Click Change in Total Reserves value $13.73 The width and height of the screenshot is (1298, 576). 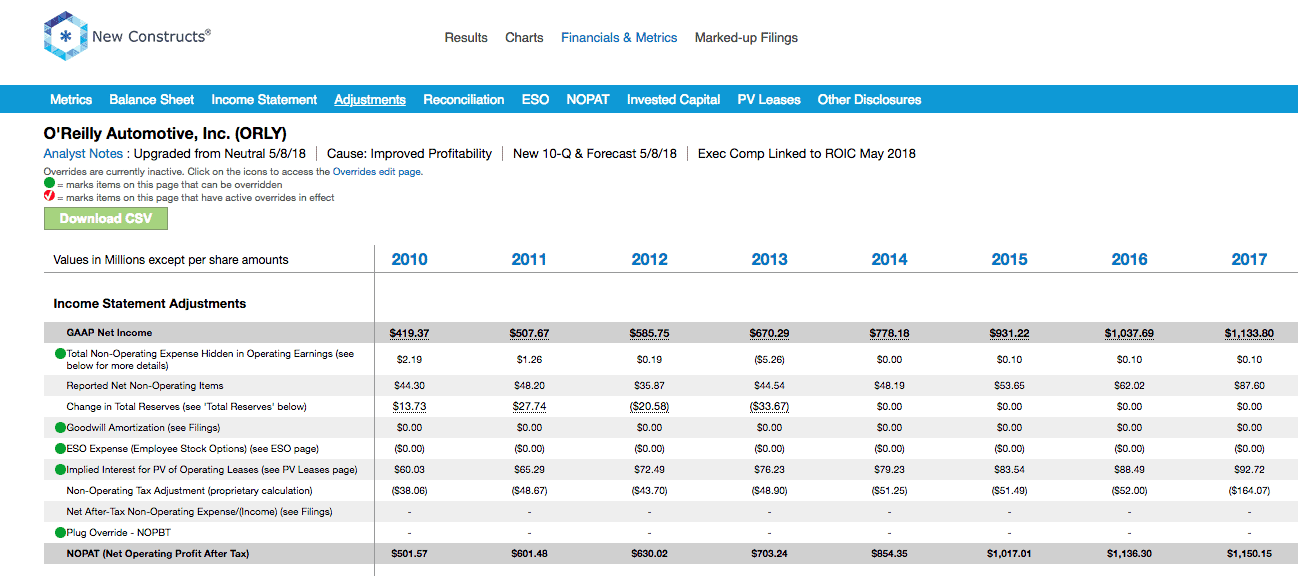click(409, 406)
